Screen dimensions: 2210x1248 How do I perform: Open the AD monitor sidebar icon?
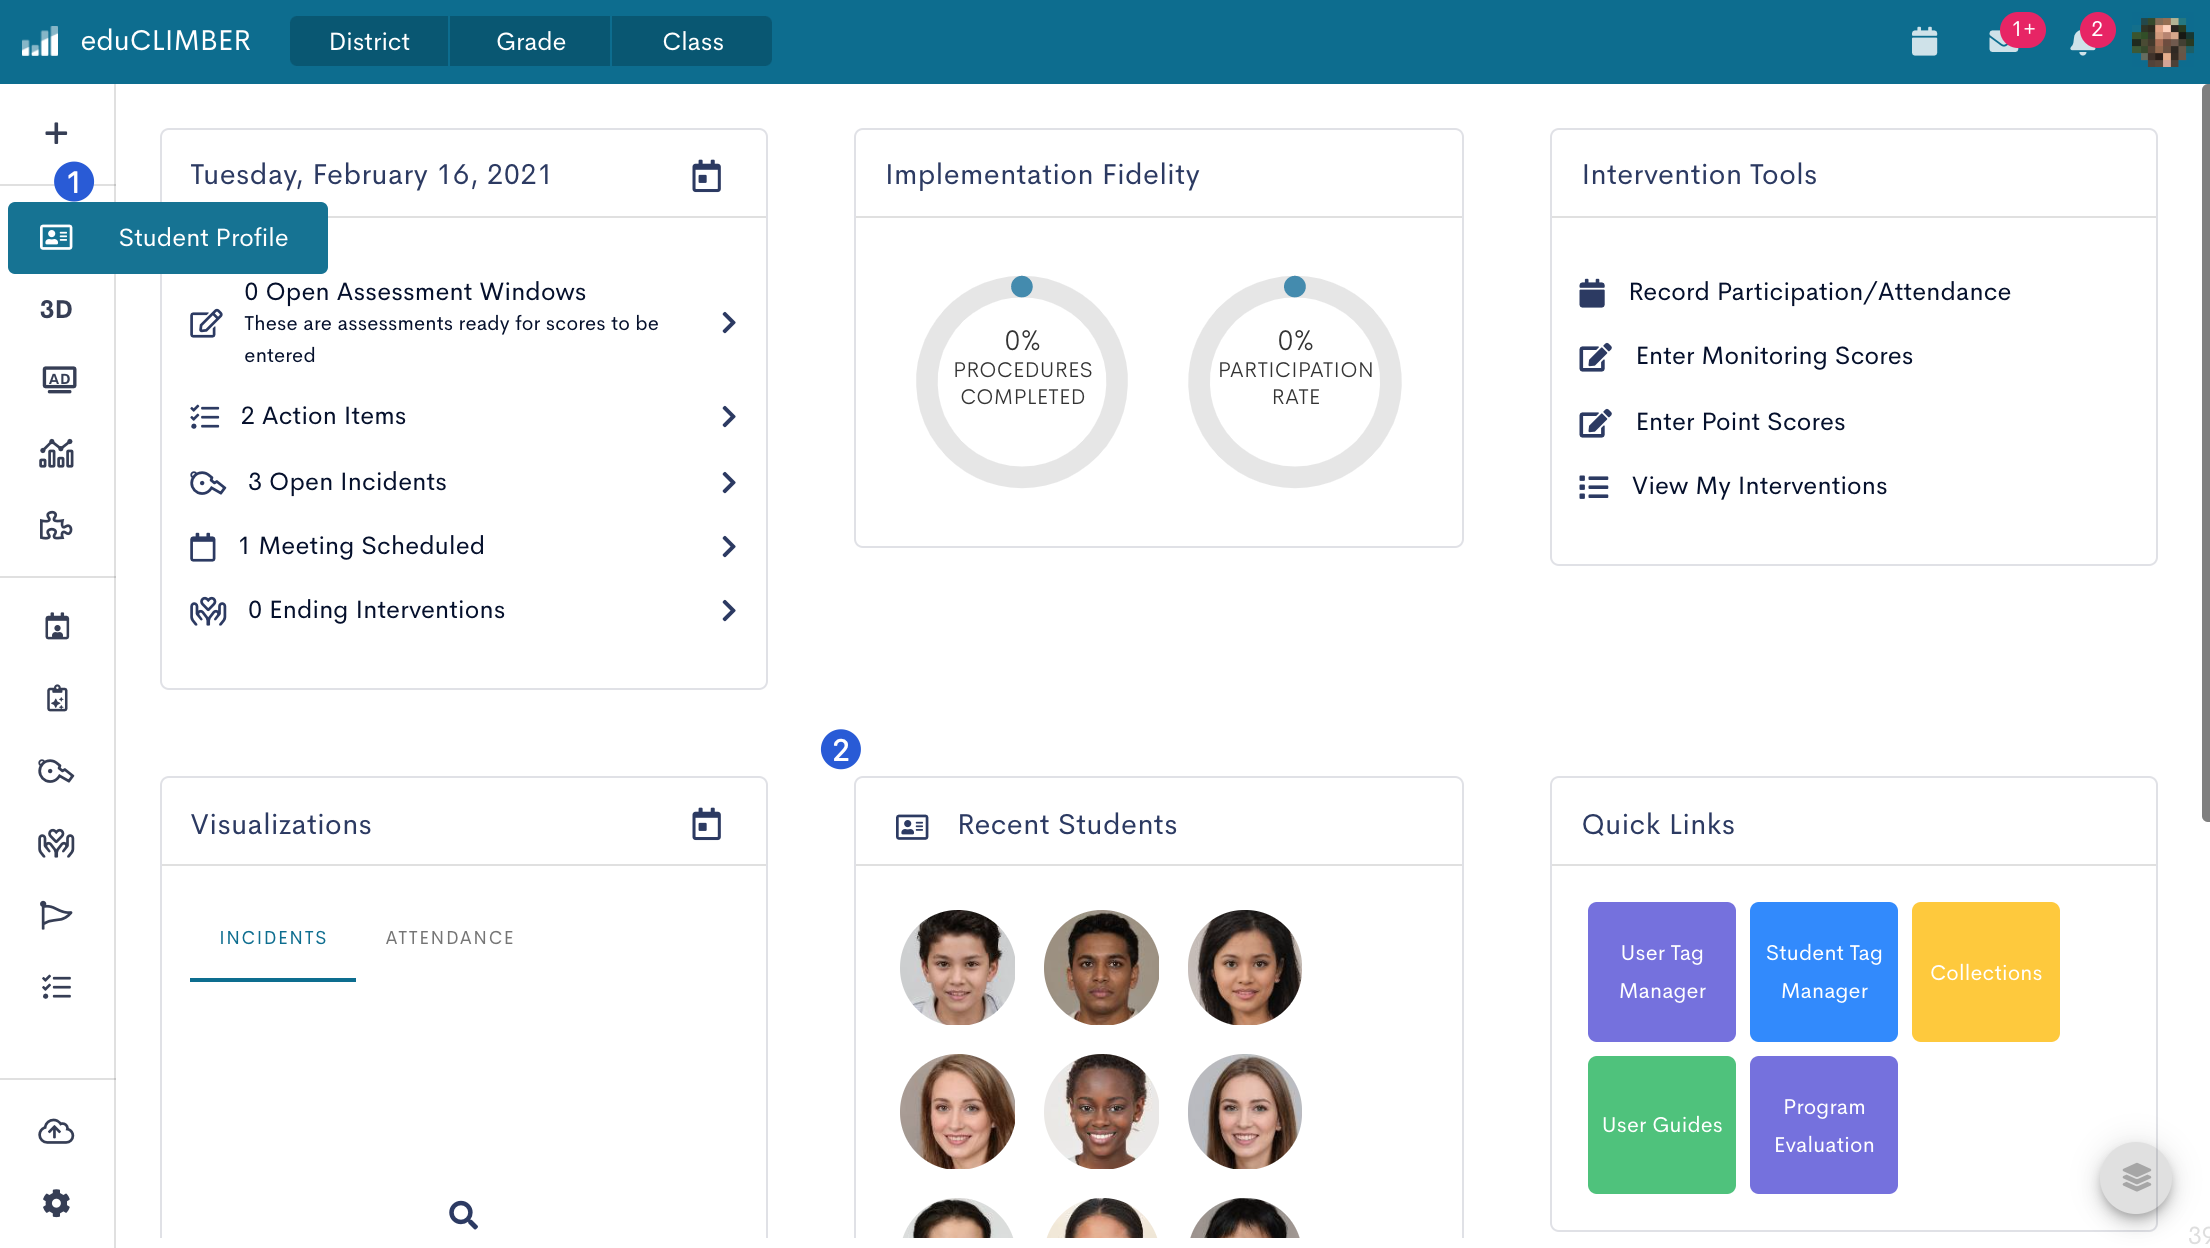(x=58, y=380)
